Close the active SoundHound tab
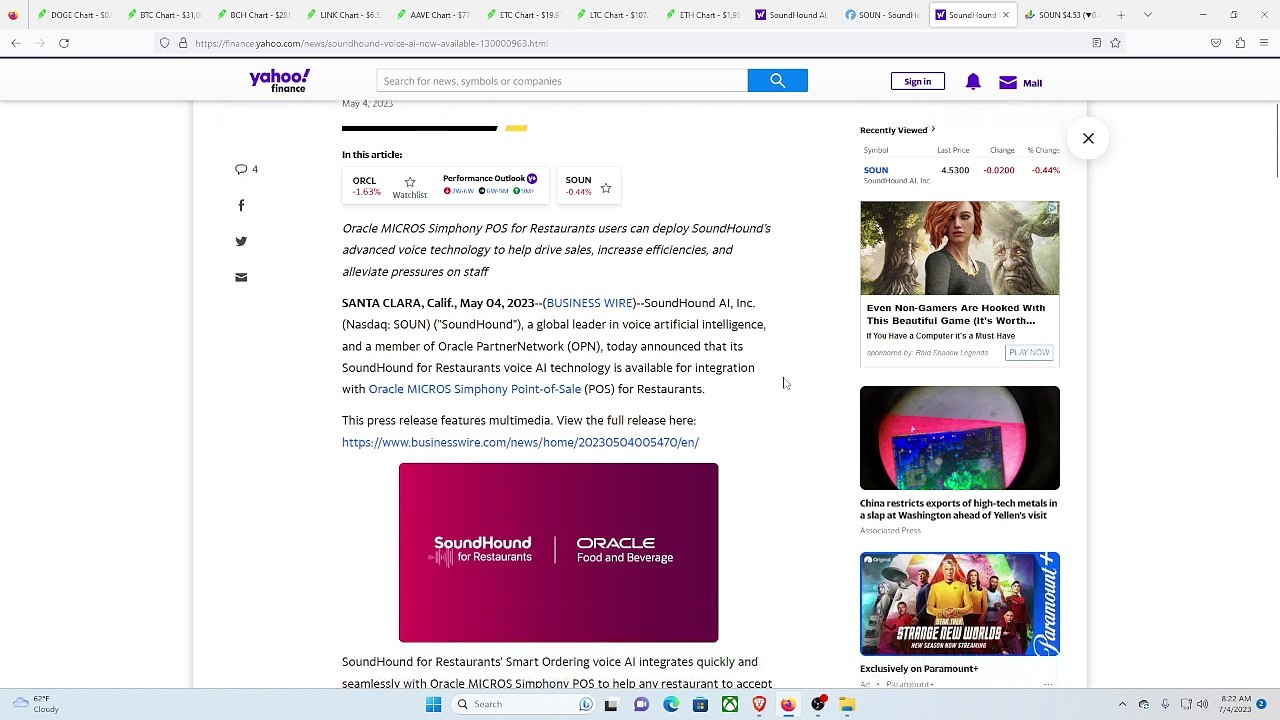 click(1005, 15)
